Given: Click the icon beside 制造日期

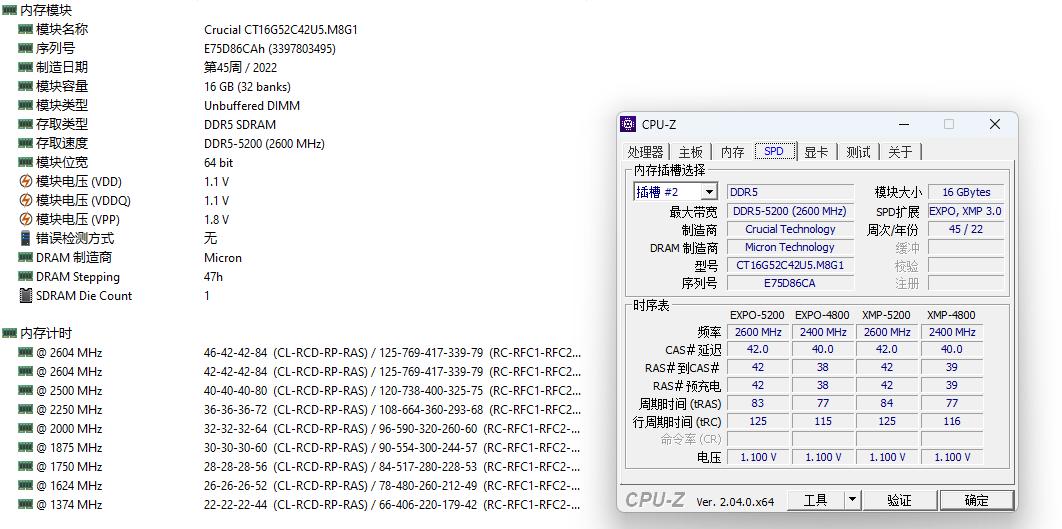Looking at the screenshot, I should pyautogui.click(x=25, y=67).
